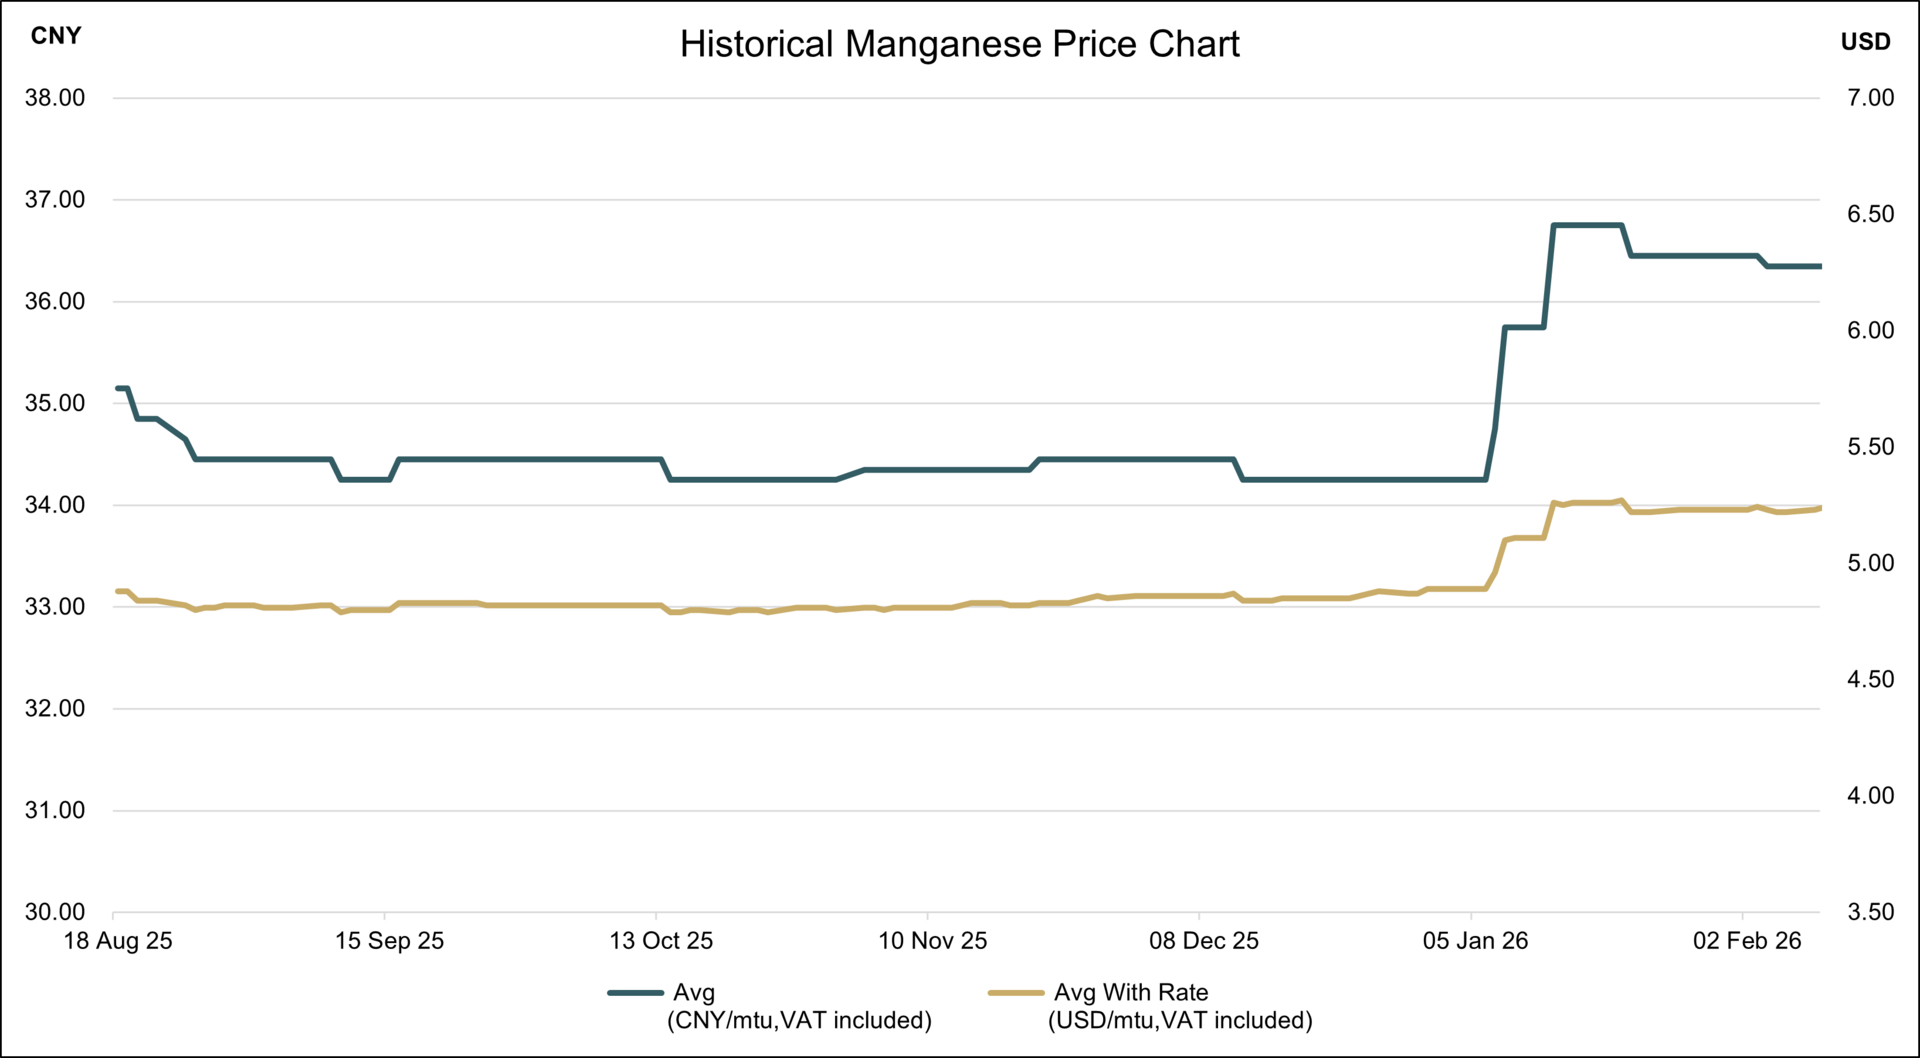Click the USD axis title
Image resolution: width=1920 pixels, height=1058 pixels.
1866,42
